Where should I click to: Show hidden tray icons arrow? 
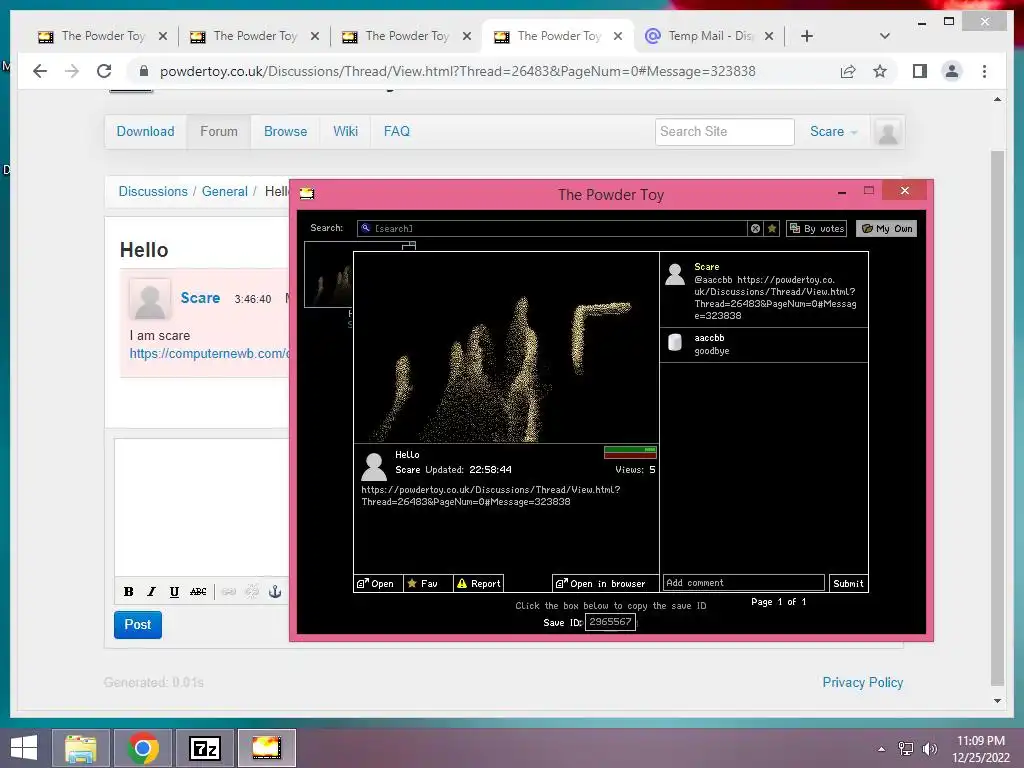coord(882,749)
